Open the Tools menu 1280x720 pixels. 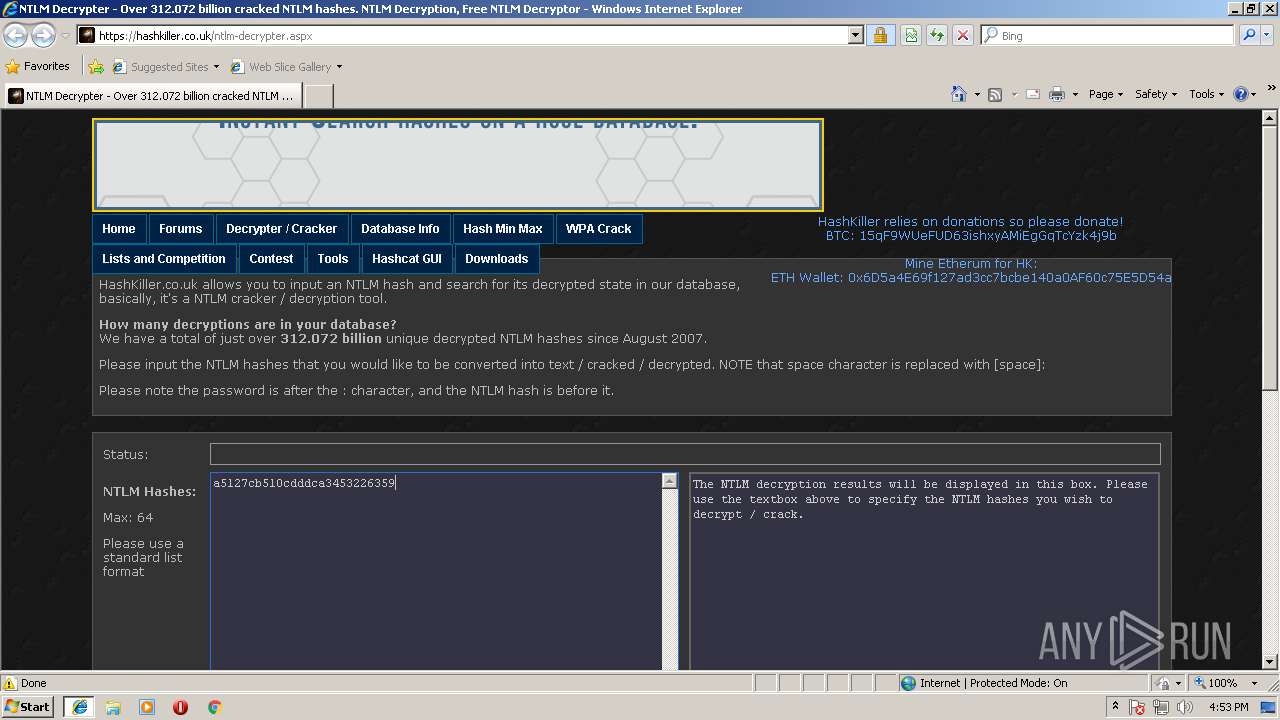(x=1207, y=94)
